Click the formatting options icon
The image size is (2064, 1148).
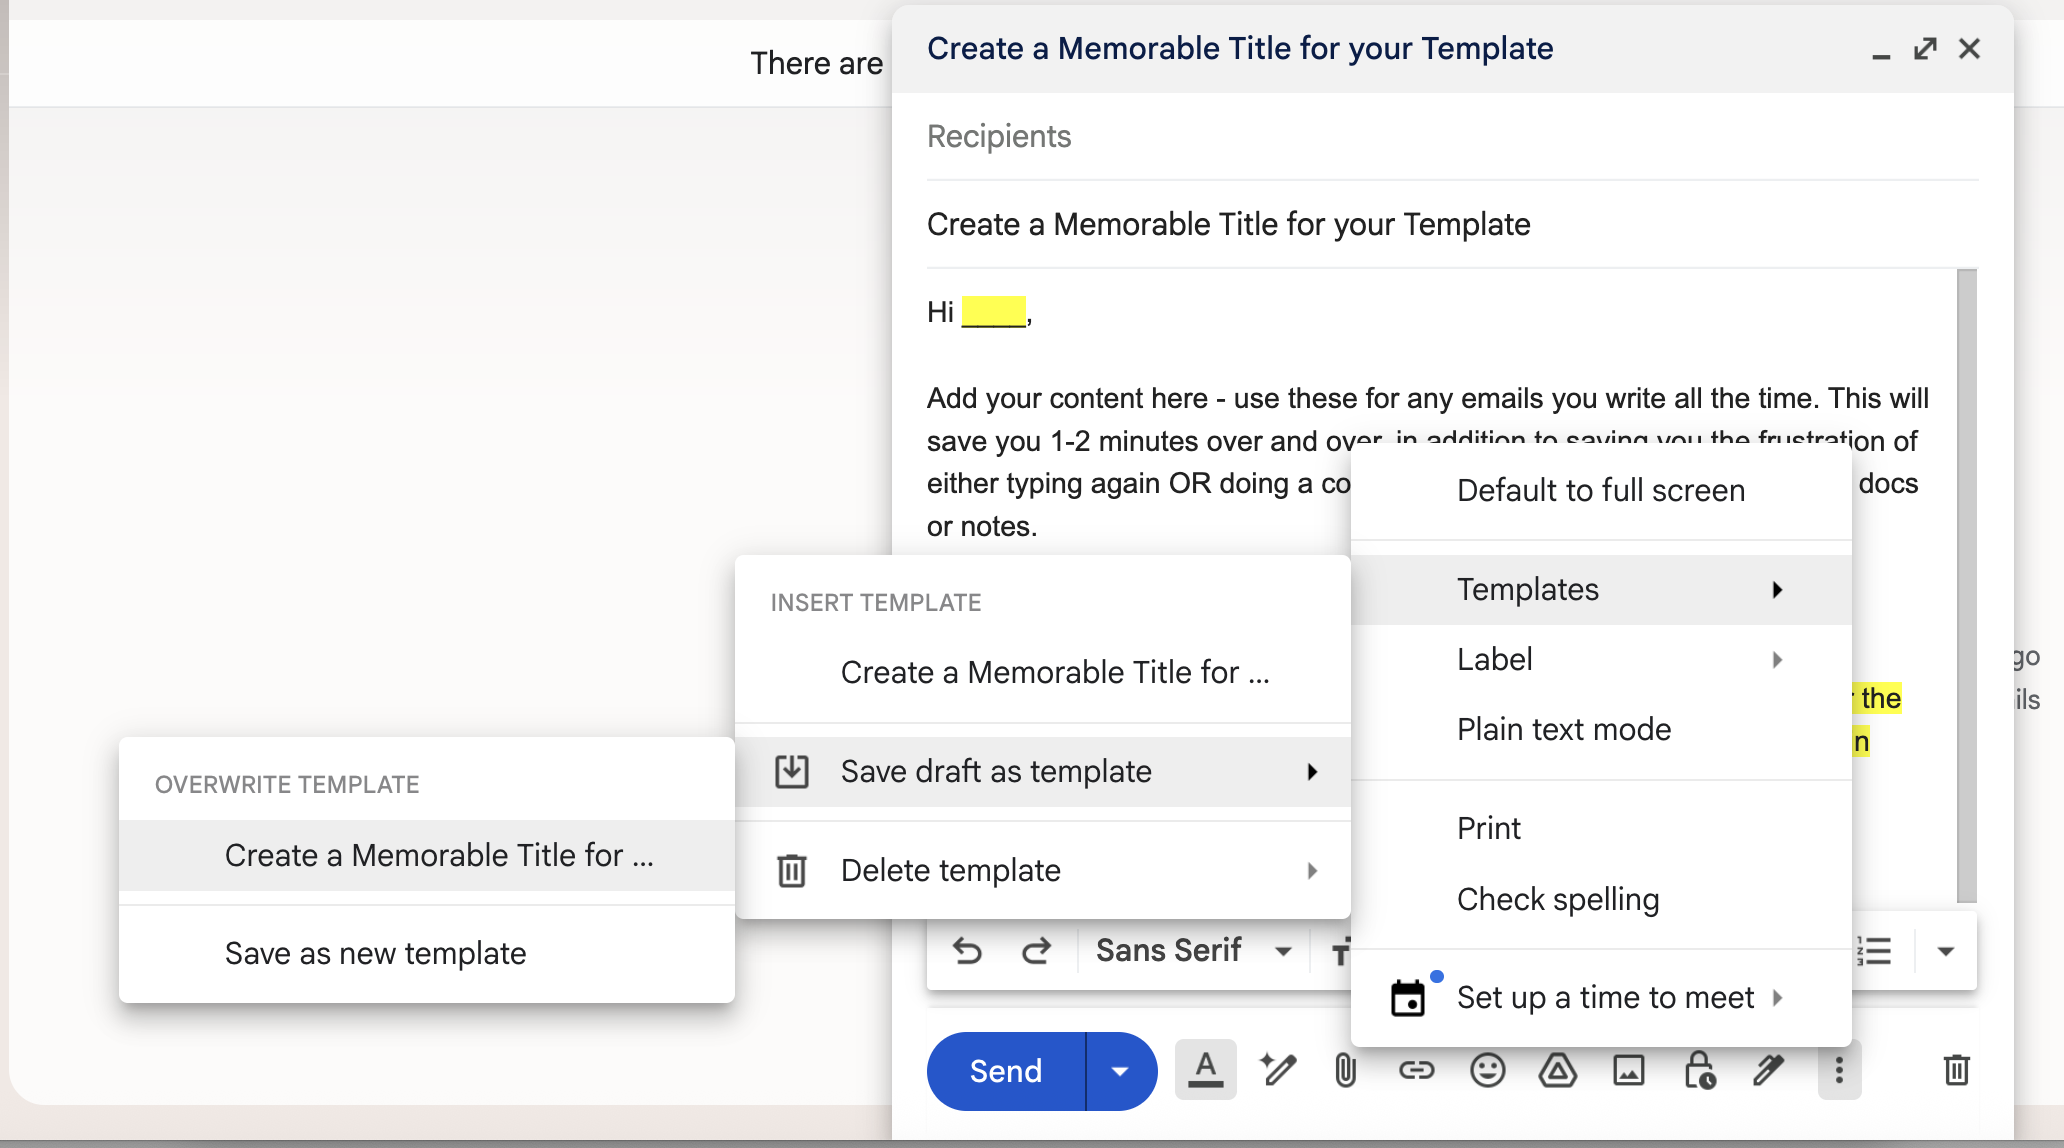pyautogui.click(x=1205, y=1070)
